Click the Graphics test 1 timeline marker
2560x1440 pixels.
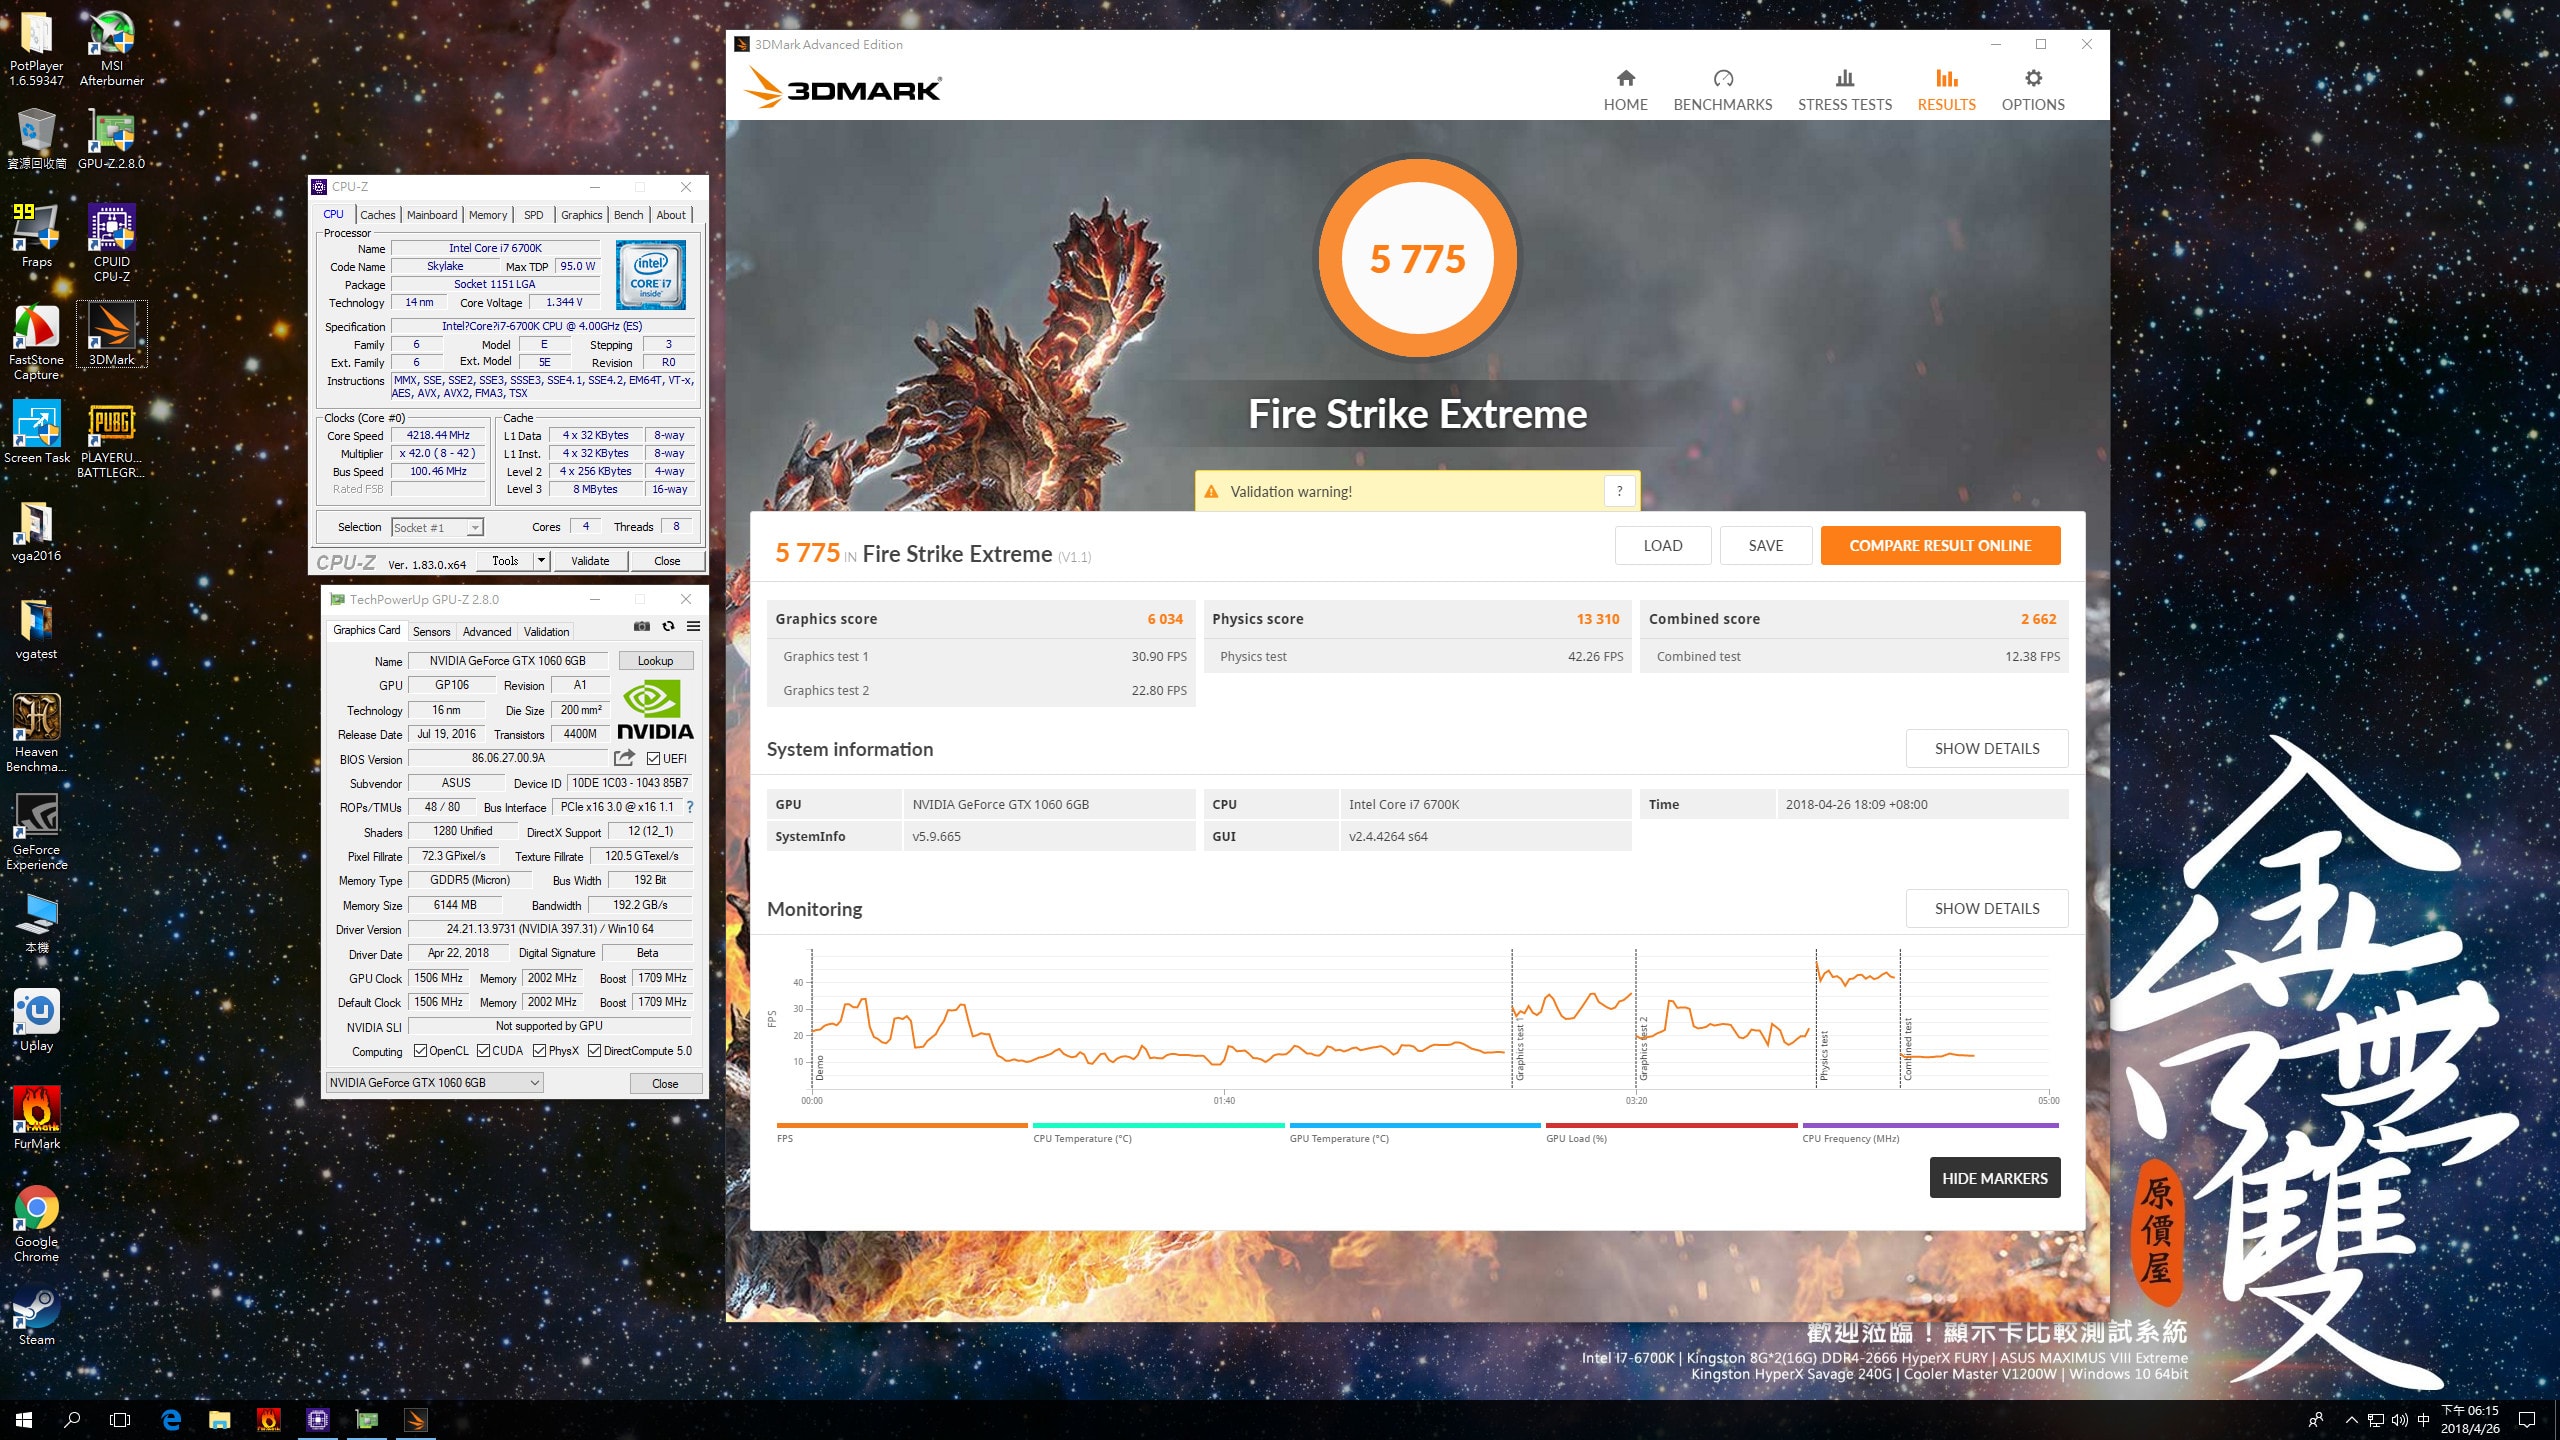[1519, 1050]
